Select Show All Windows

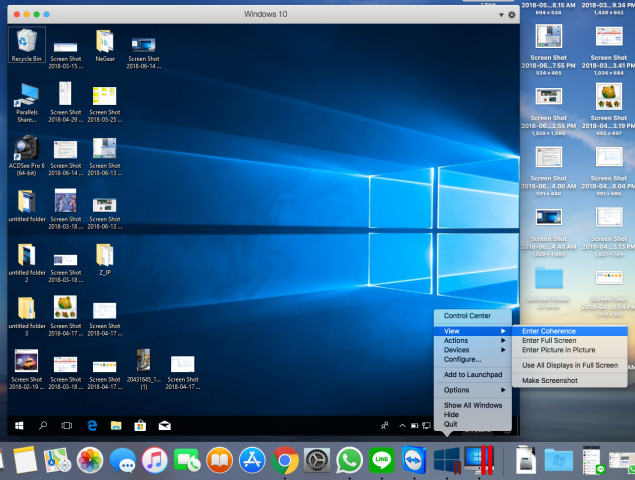[x=473, y=405]
